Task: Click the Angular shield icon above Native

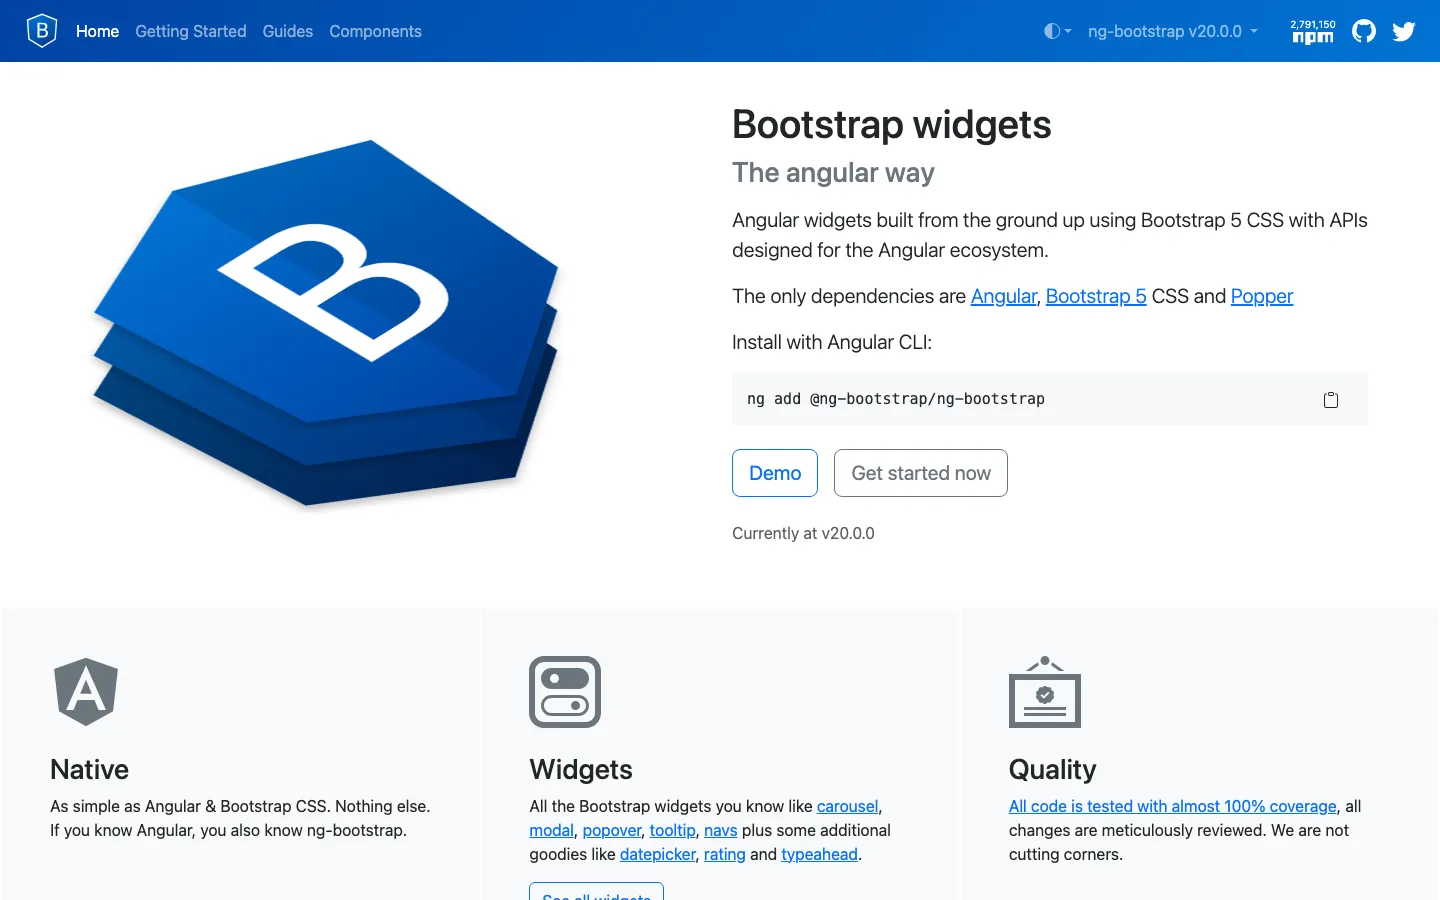Action: pyautogui.click(x=86, y=692)
